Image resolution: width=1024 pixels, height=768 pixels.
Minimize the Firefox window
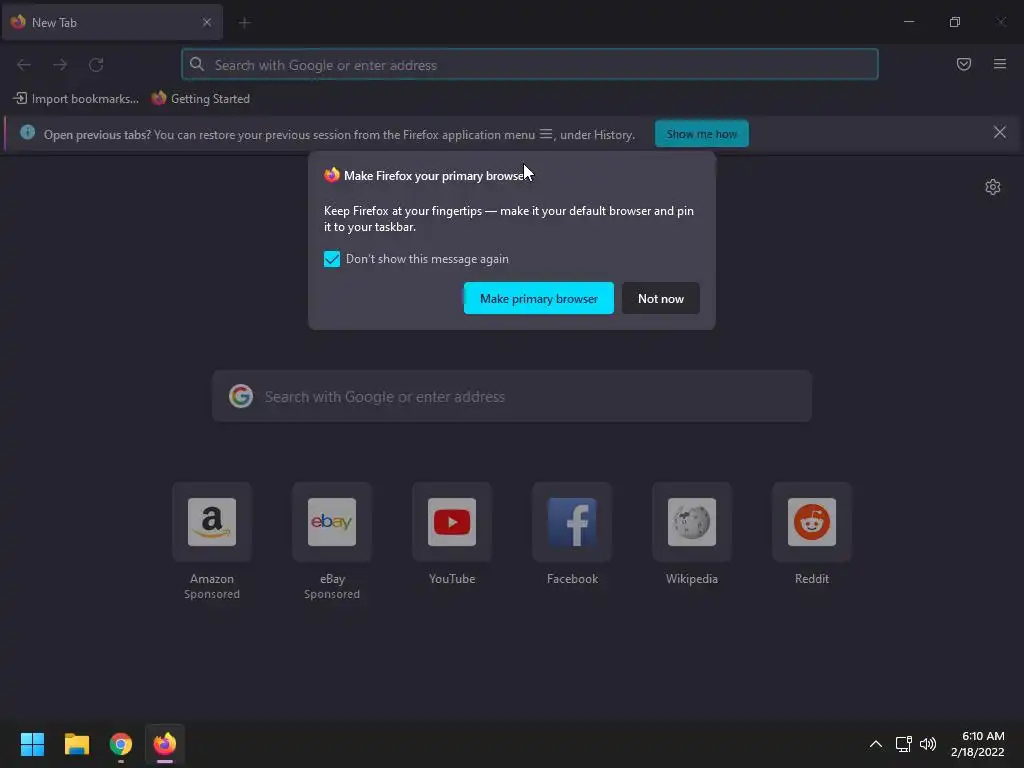click(908, 22)
